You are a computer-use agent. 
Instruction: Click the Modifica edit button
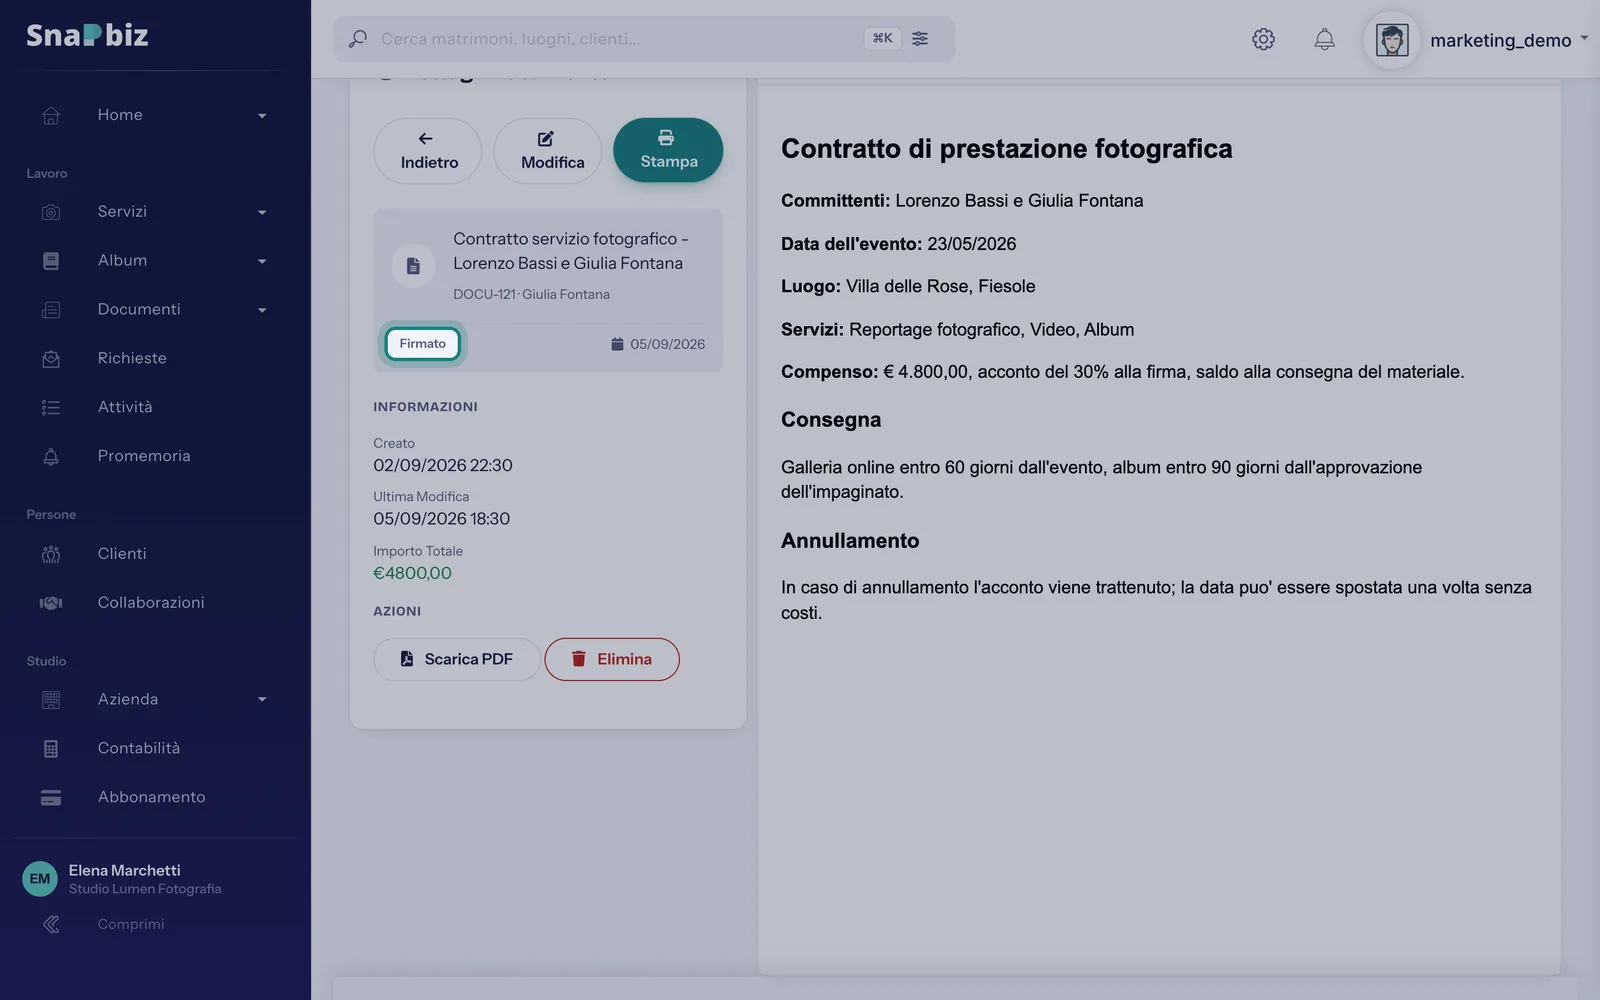[x=548, y=151]
